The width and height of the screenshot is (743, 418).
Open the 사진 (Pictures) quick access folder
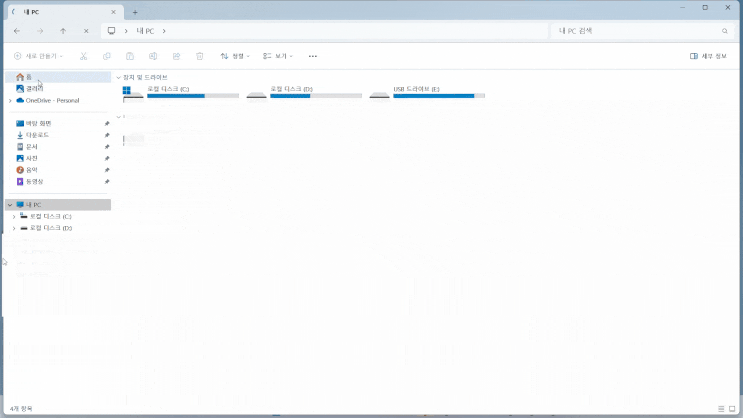coord(58,158)
